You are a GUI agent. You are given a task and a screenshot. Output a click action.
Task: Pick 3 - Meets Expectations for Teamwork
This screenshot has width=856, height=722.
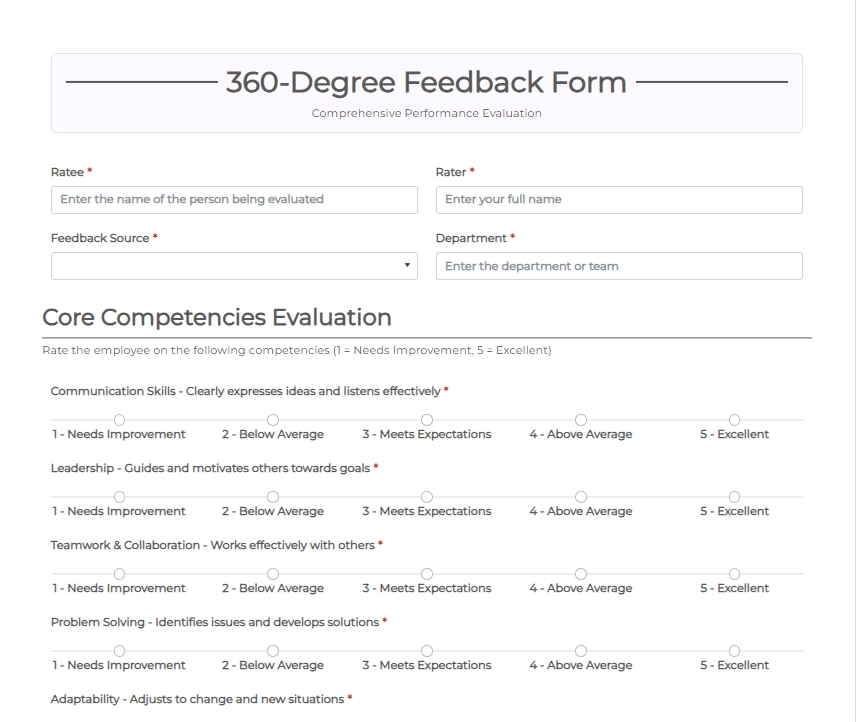tap(427, 574)
